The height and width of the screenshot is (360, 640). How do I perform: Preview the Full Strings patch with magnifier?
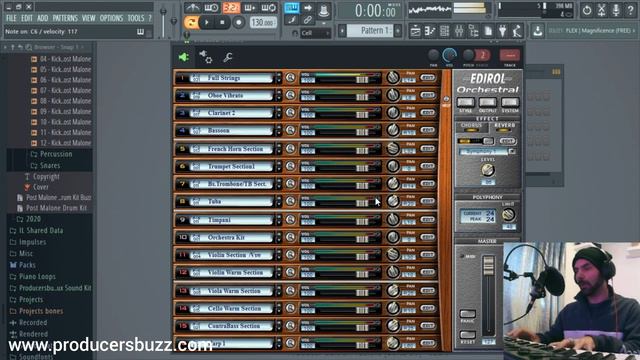click(x=290, y=78)
